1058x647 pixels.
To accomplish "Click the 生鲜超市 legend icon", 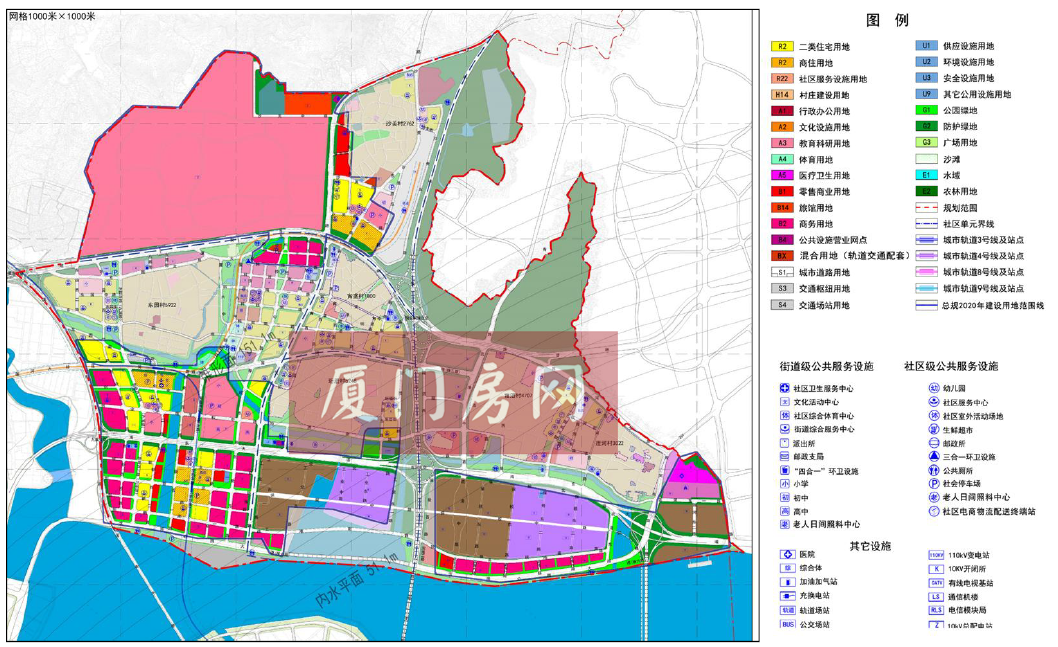I will [x=934, y=430].
